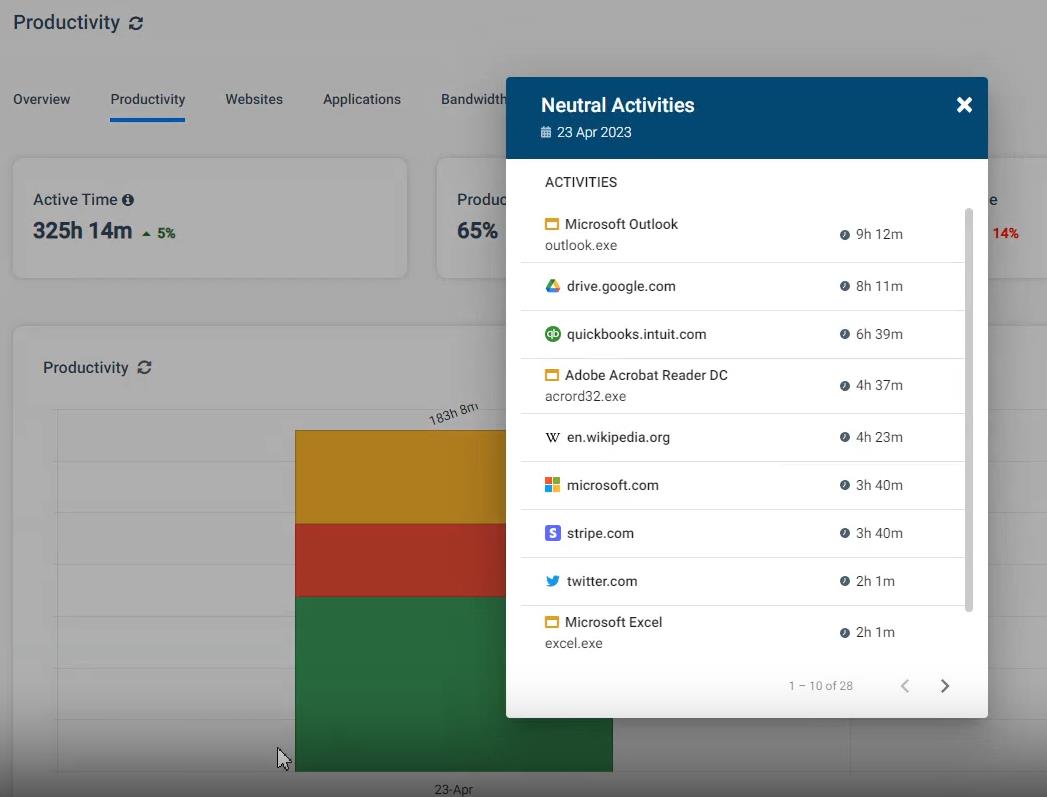The width and height of the screenshot is (1047, 797).
Task: Click the Adobe Acrobat Reader DC window icon
Action: (x=552, y=375)
